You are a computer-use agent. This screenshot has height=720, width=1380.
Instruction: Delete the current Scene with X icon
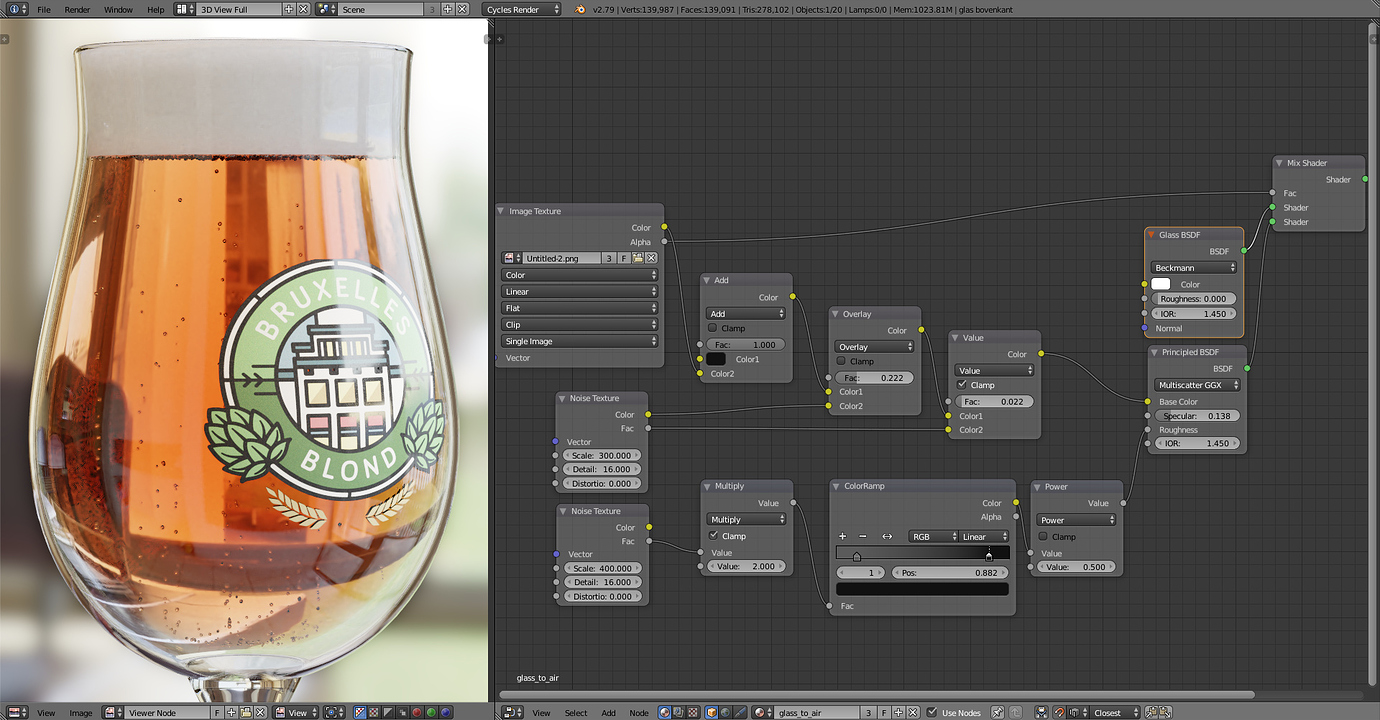tap(461, 9)
